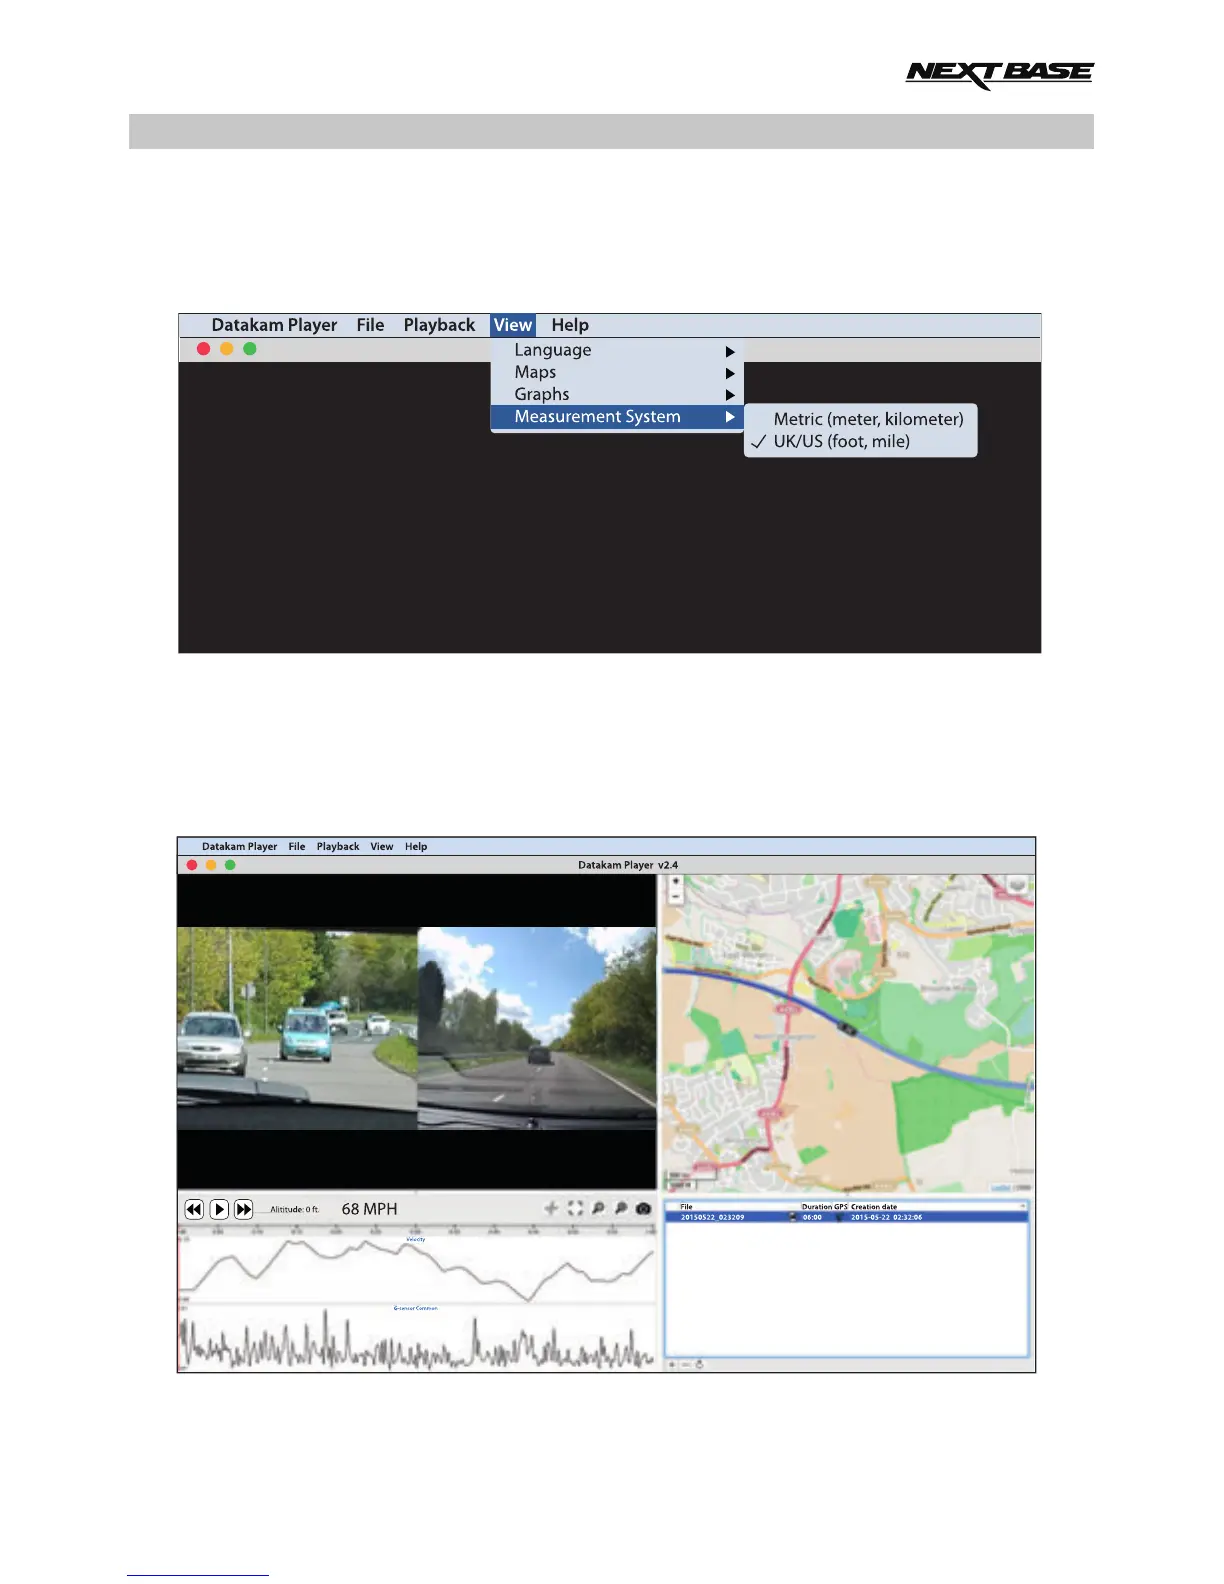The image size is (1224, 1584).
Task: Open the File menu in the large menu bar
Action: [370, 325]
